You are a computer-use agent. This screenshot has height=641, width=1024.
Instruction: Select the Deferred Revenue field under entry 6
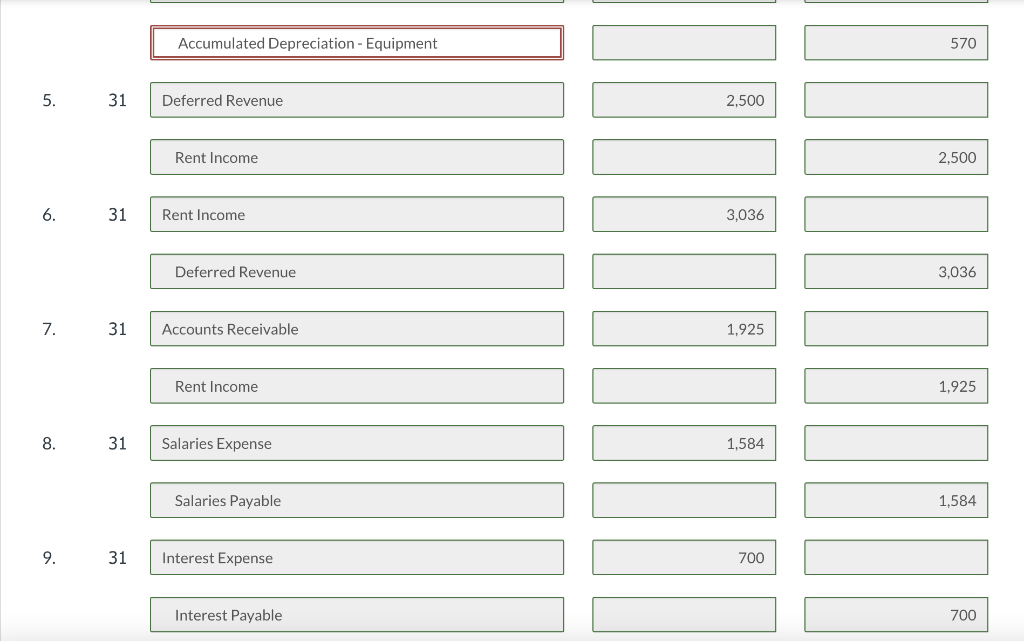point(356,271)
